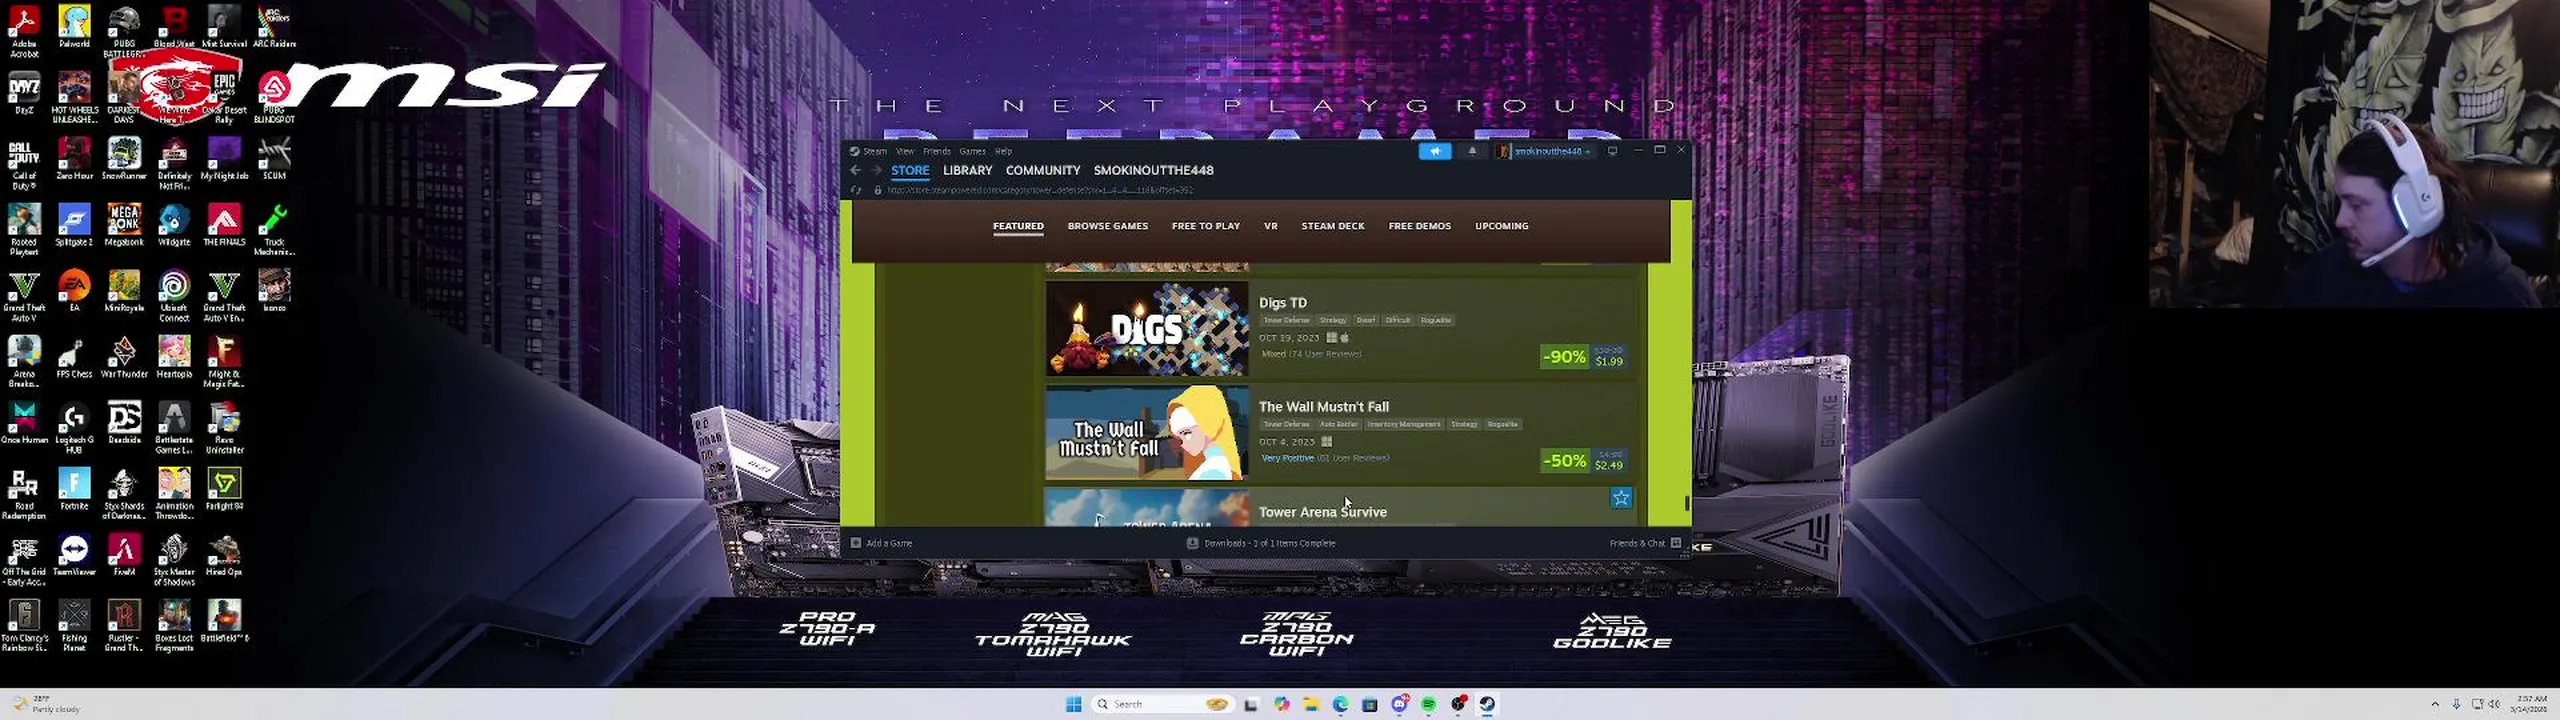Open Downloads status in Steam footer
This screenshot has height=720, width=2560.
click(1261, 543)
